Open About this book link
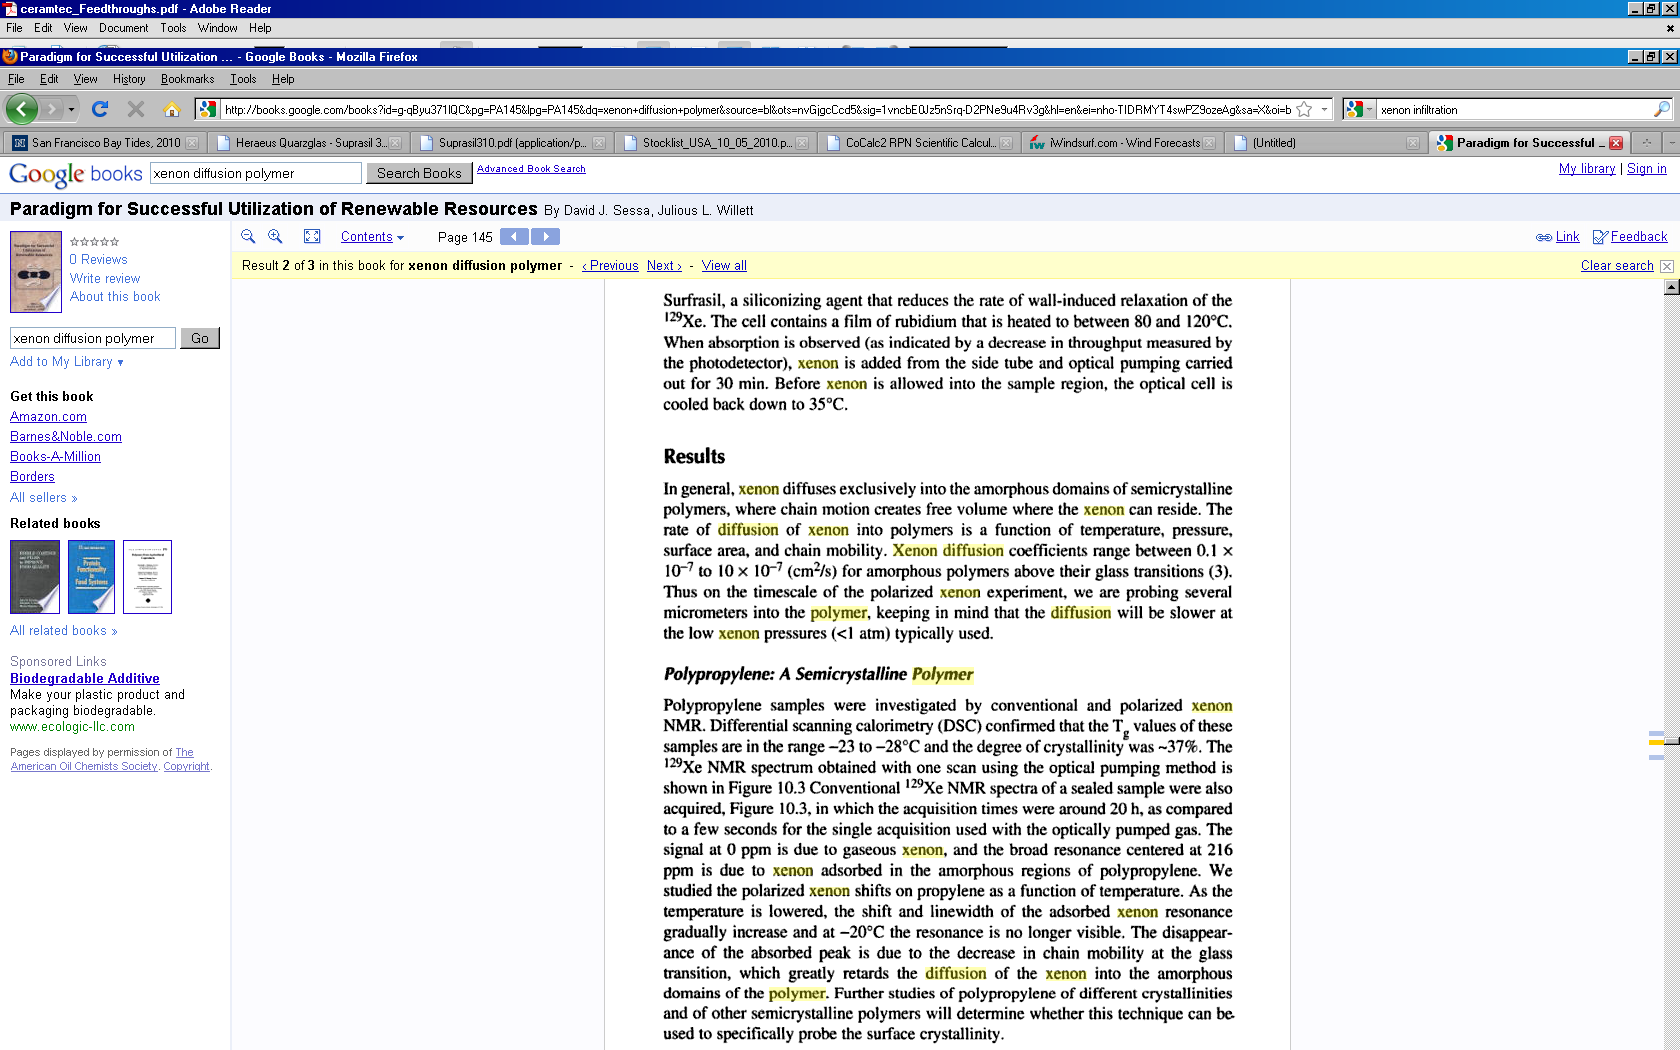This screenshot has height=1050, width=1680. (115, 297)
